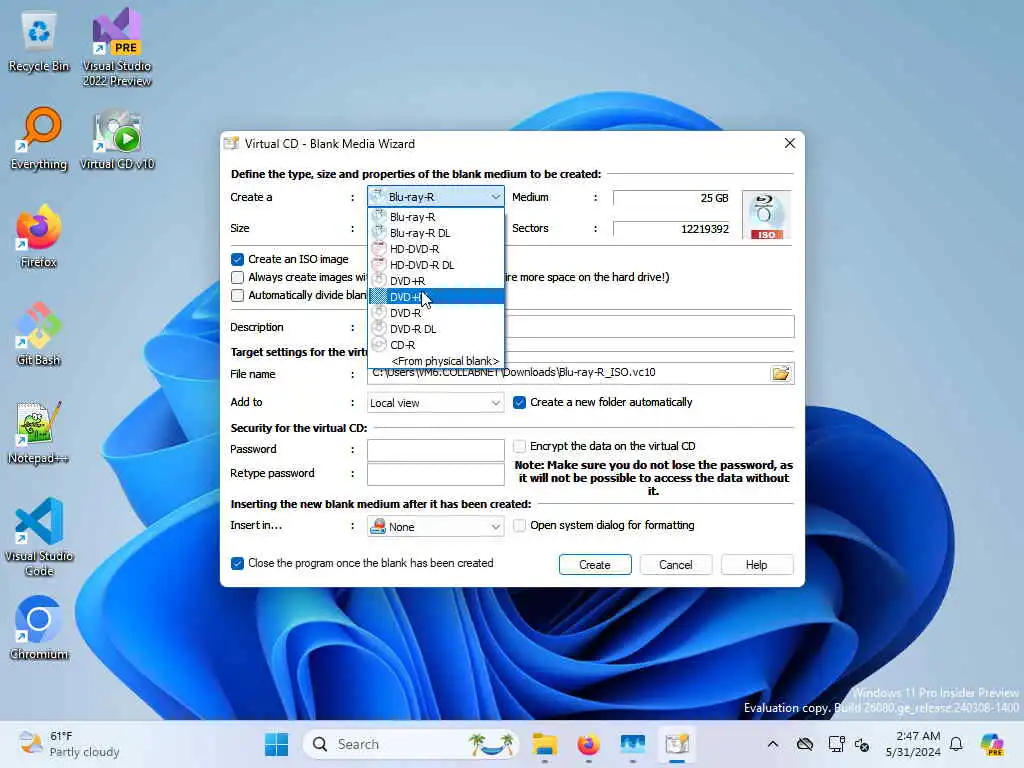Click the Password input field
The image size is (1024, 768).
pos(436,450)
